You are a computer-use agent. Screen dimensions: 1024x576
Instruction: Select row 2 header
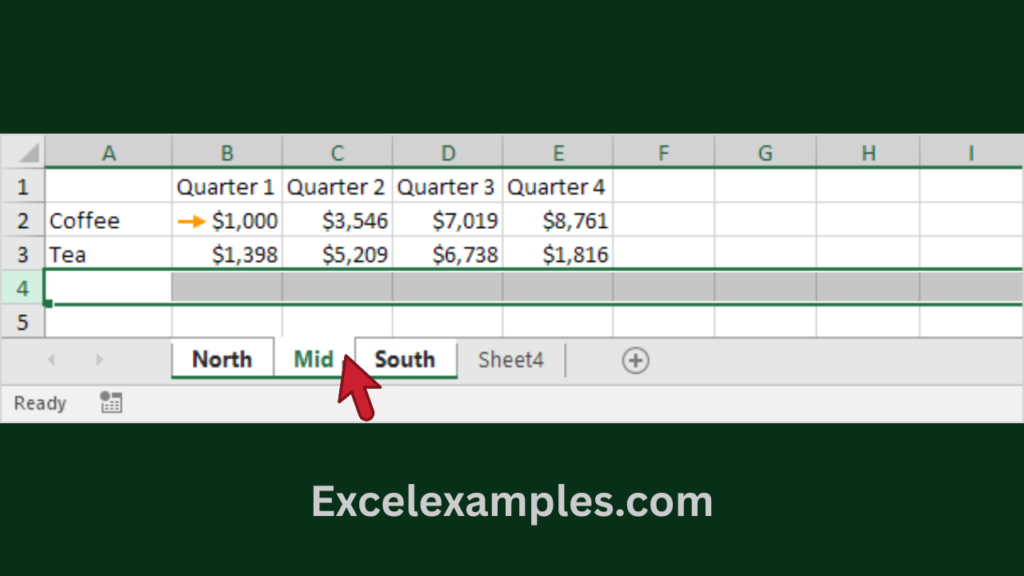(22, 220)
